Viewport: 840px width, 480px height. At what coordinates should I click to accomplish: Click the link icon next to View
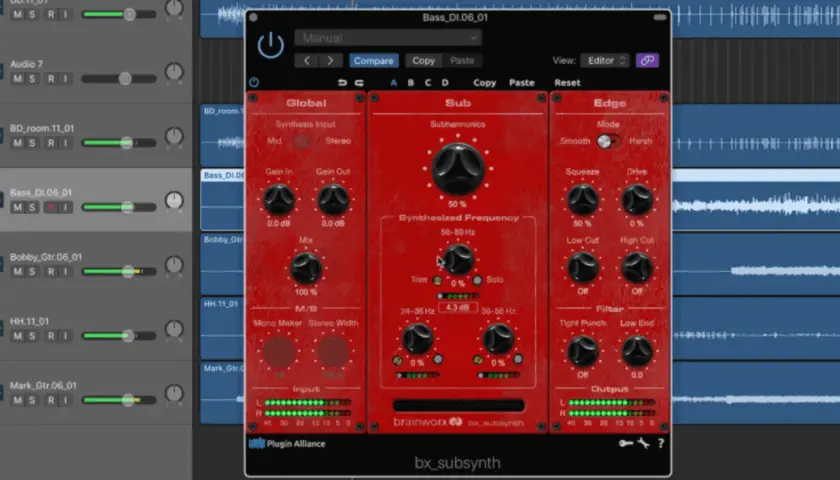pos(647,61)
